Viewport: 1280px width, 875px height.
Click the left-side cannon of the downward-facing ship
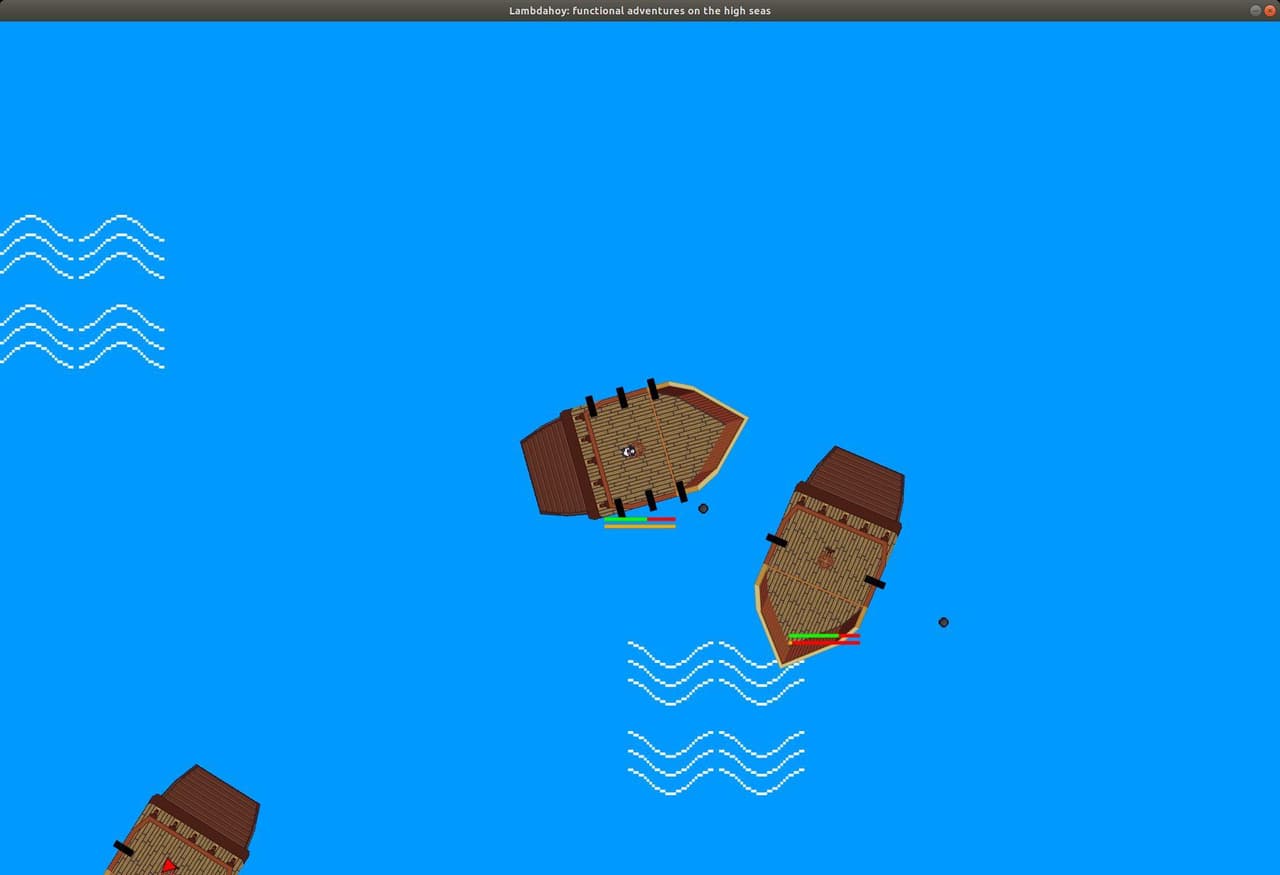(777, 540)
